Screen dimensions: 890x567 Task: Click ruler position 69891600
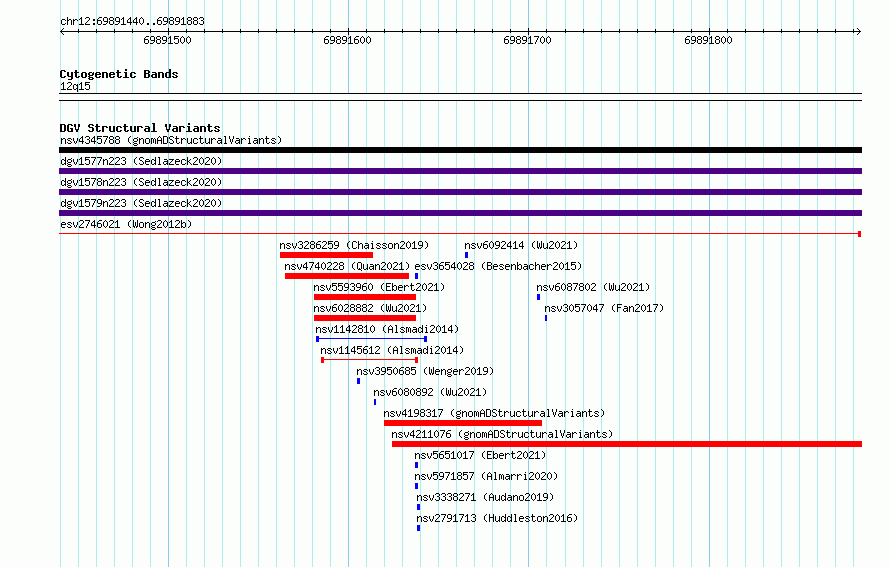click(347, 40)
